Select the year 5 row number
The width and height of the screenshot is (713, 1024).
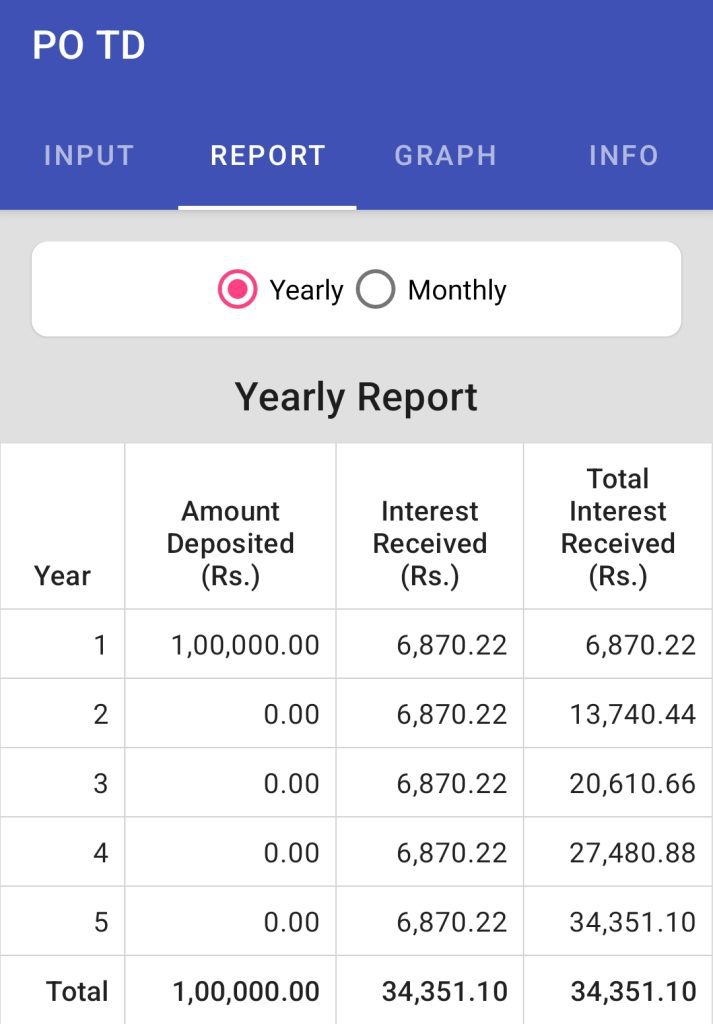pos(100,921)
